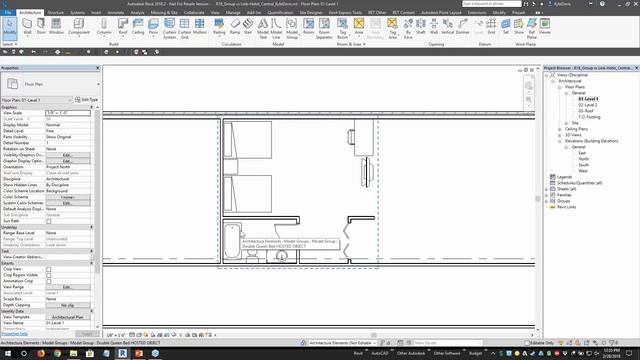The height and width of the screenshot is (360, 640).
Task: Open the Model Group tool
Action: [292, 29]
